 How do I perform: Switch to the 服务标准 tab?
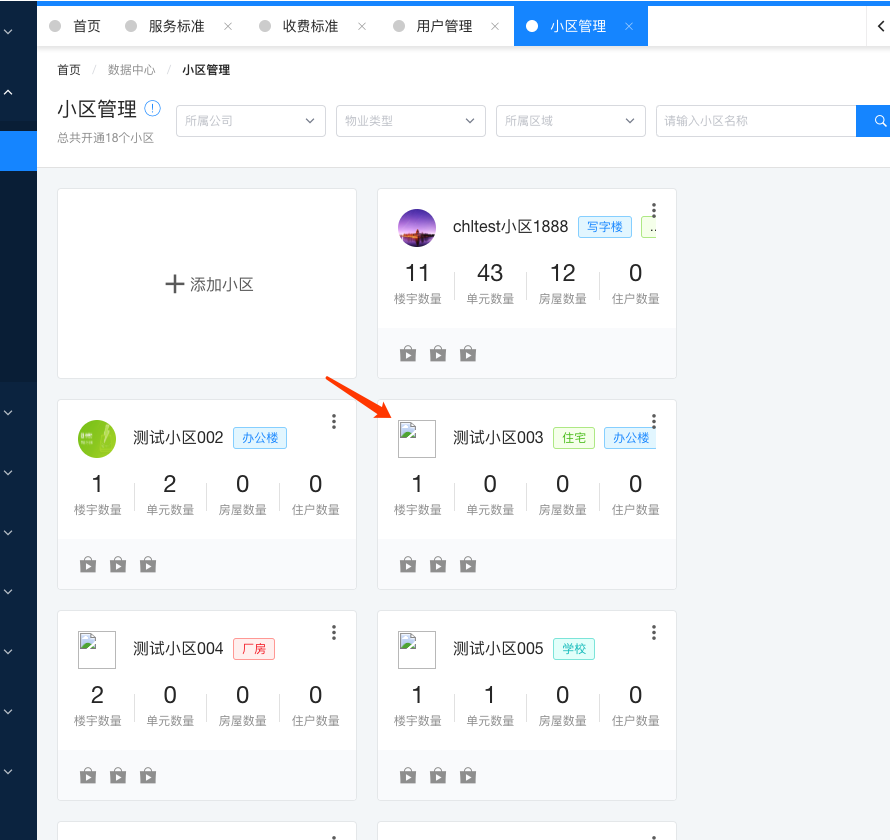(x=176, y=26)
